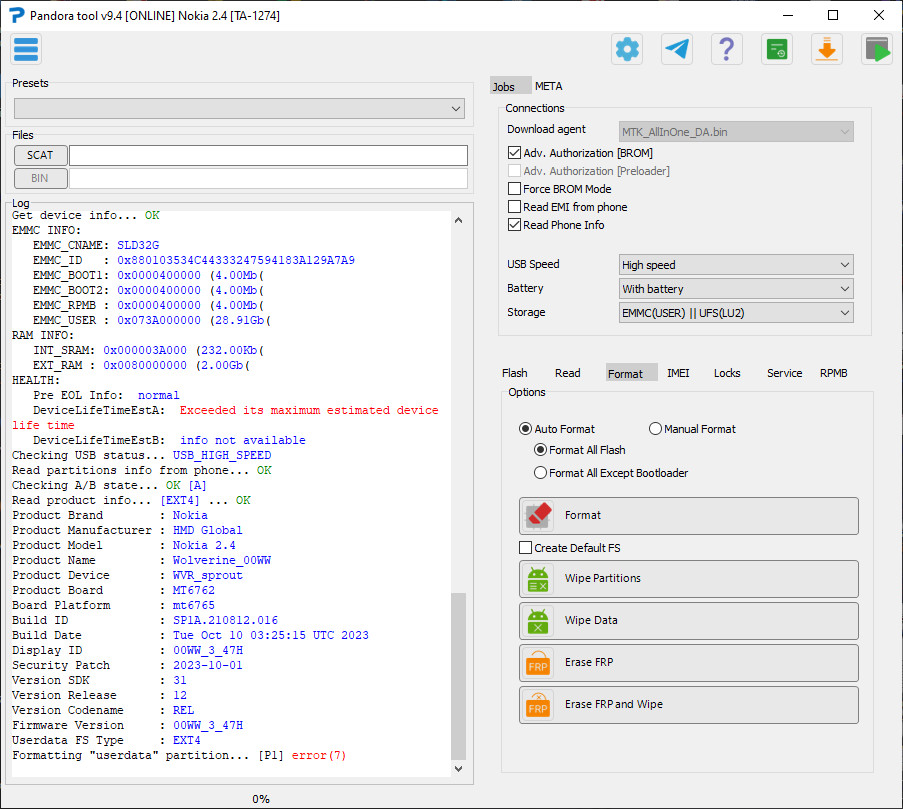Image resolution: width=903 pixels, height=809 pixels.
Task: Click the SLD32G EMMC_CNAME value
Action: click(138, 245)
